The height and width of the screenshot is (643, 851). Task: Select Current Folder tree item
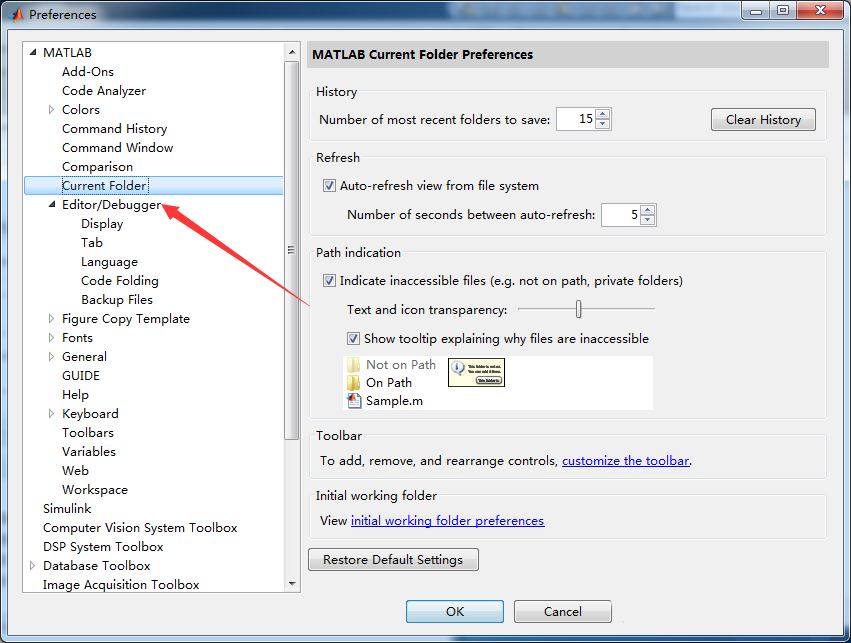[x=104, y=186]
